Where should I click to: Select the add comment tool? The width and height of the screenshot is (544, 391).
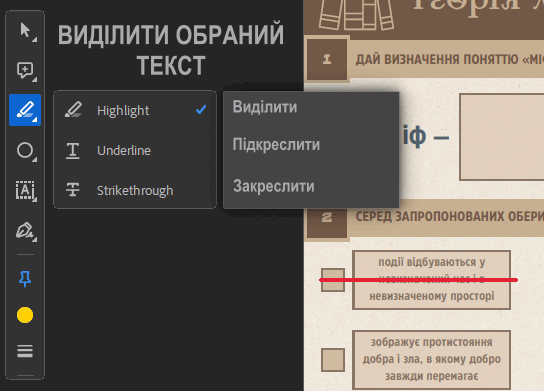click(x=25, y=70)
